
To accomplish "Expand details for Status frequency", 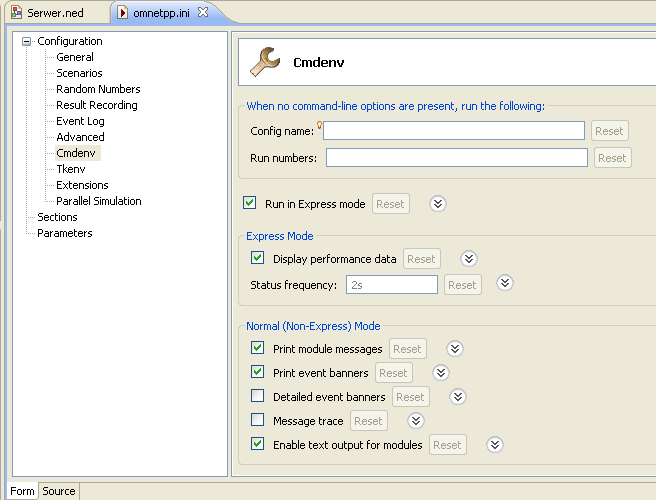I will tap(505, 283).
